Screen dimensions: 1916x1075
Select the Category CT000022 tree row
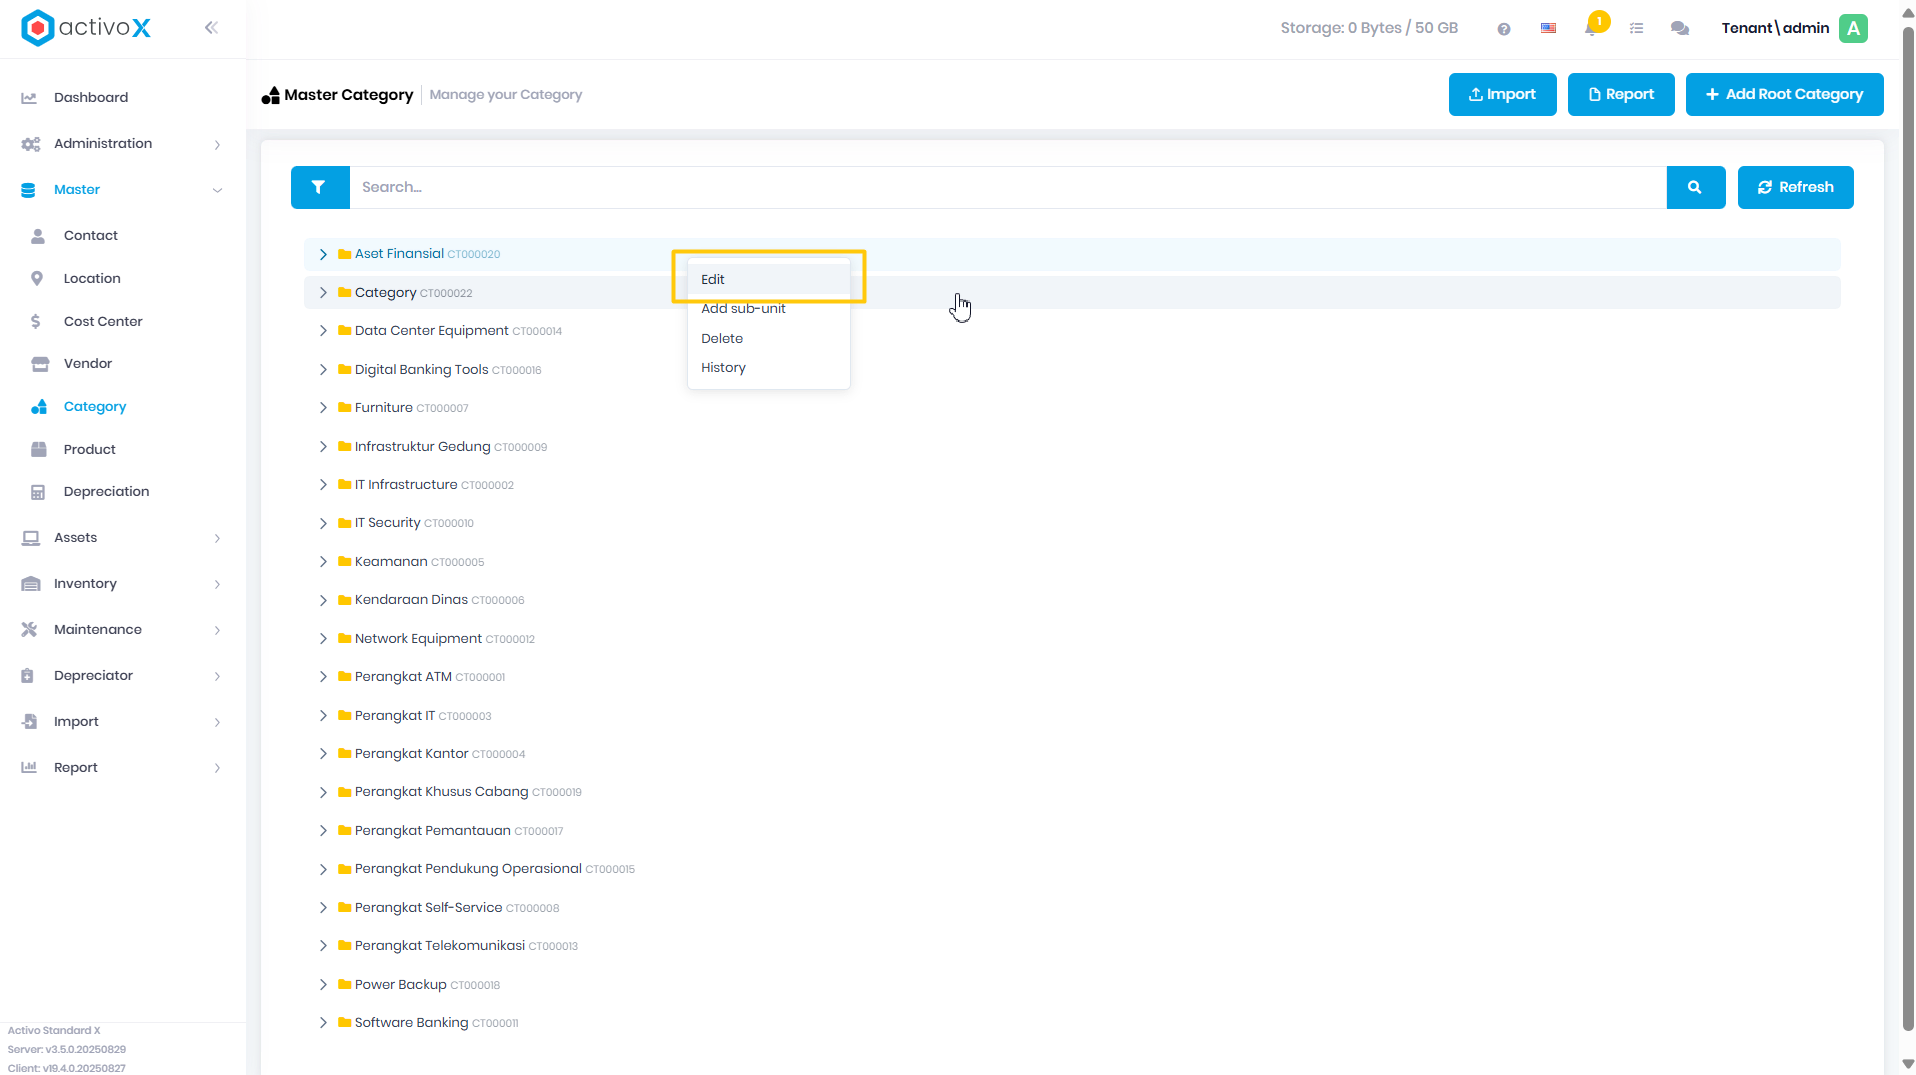coord(1071,293)
